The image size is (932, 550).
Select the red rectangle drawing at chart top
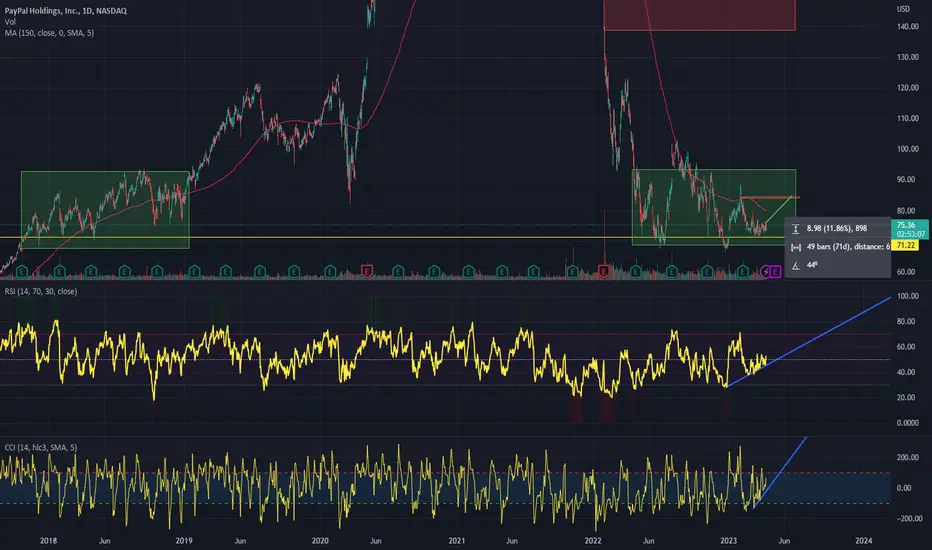click(700, 15)
